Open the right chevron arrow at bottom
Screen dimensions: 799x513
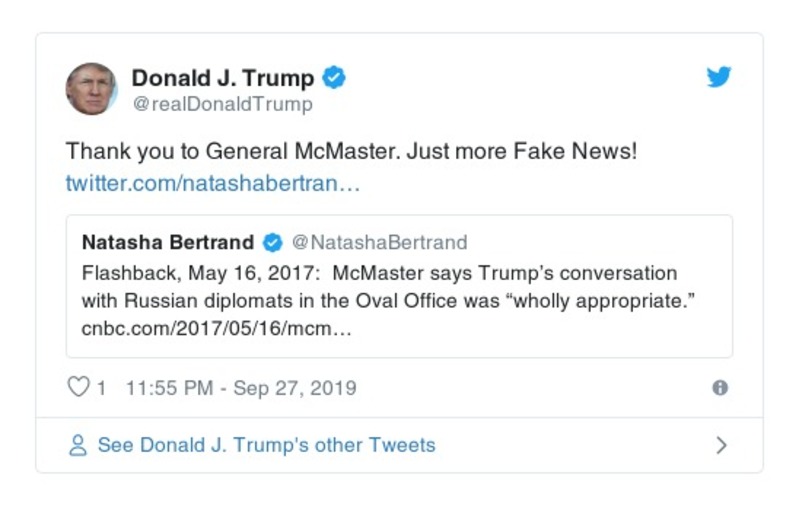tap(721, 445)
